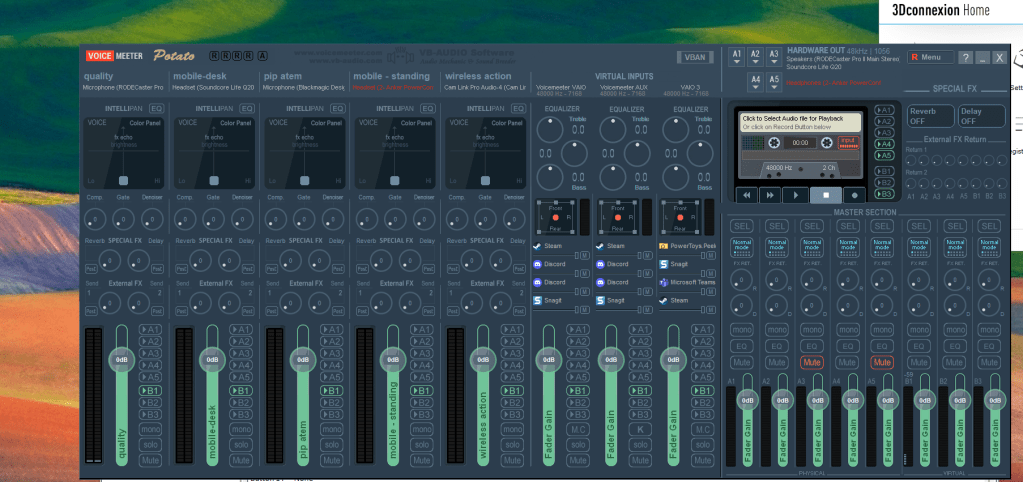The width and height of the screenshot is (1023, 482).
Task: Toggle Delay special FX on
Action: pyautogui.click(x=981, y=116)
